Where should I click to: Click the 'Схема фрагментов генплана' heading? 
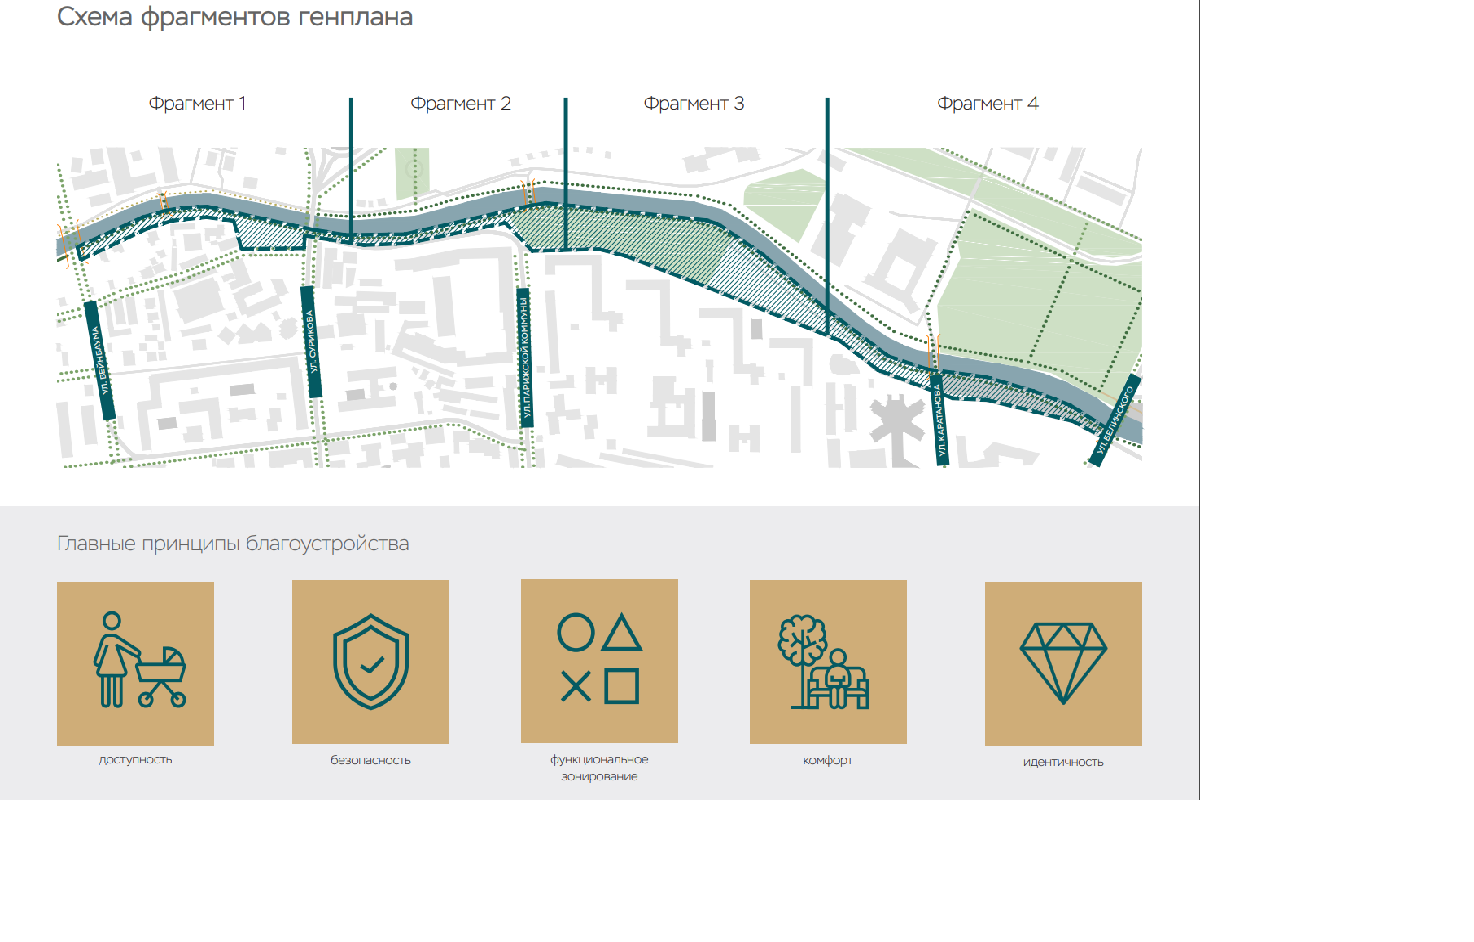[x=235, y=17]
